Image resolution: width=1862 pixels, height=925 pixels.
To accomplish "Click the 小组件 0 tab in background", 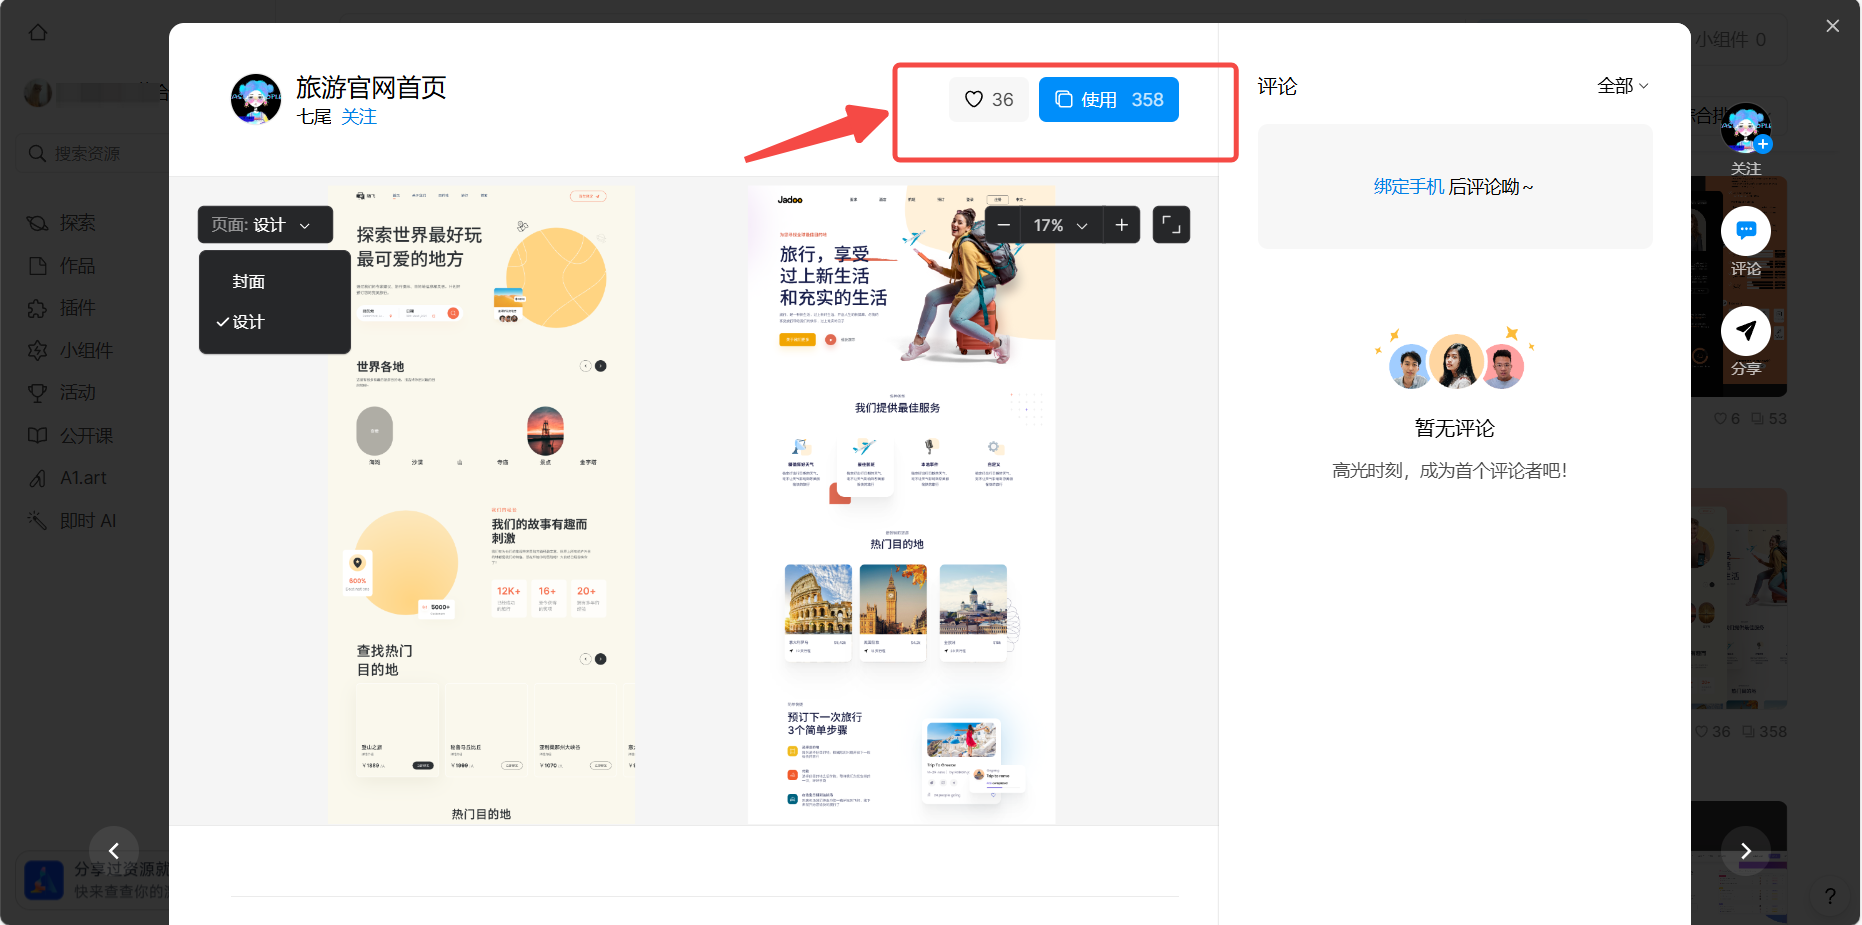I will click(x=1730, y=40).
